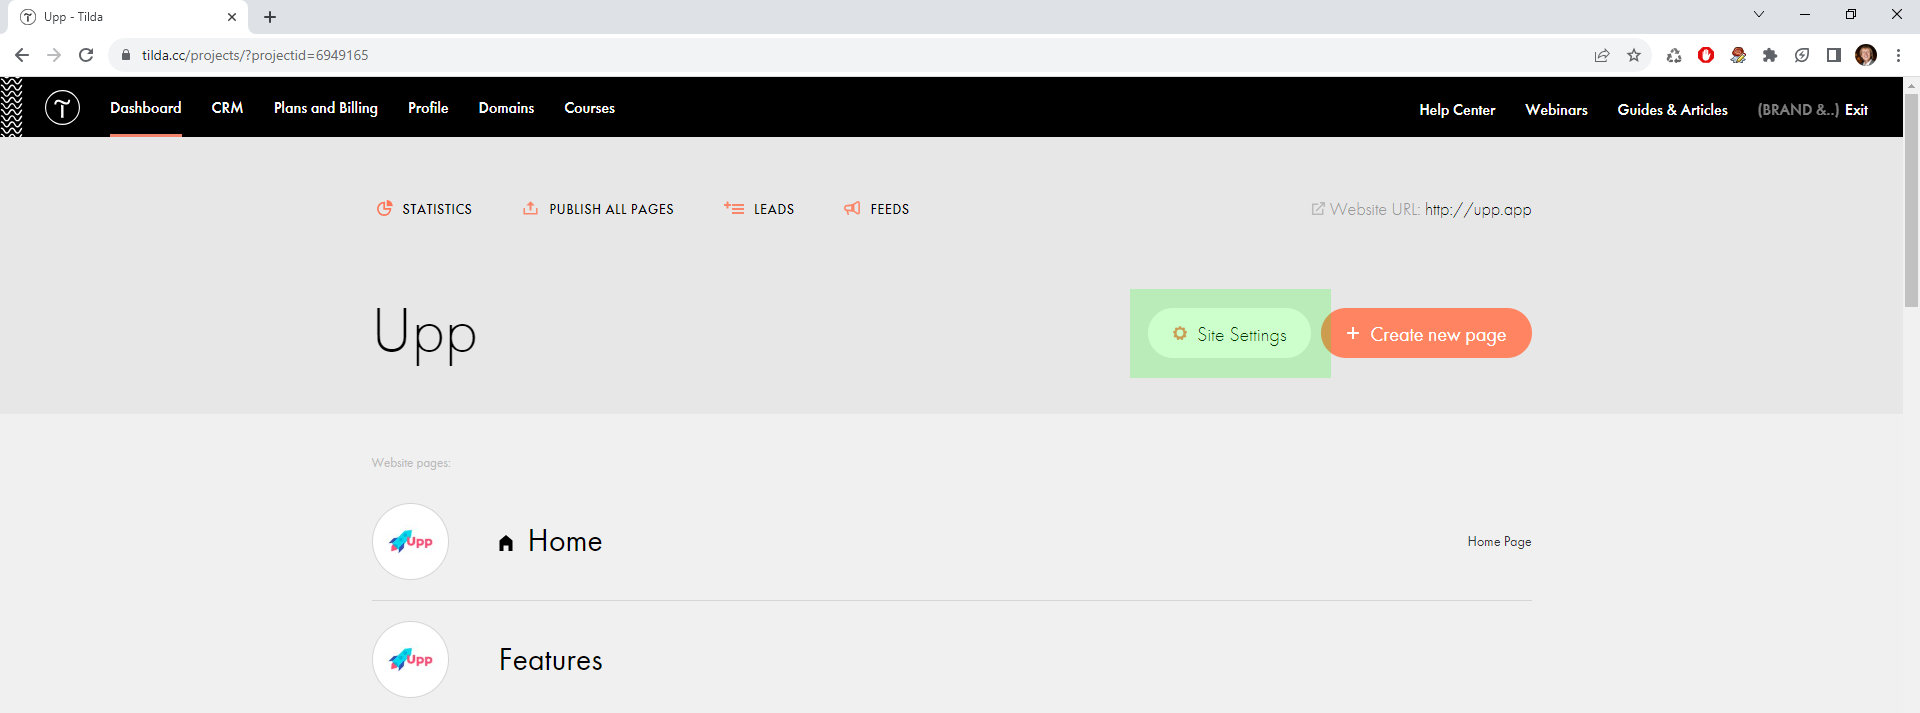The width and height of the screenshot is (1920, 713).
Task: Open the Statistics pie chart icon
Action: pos(384,208)
